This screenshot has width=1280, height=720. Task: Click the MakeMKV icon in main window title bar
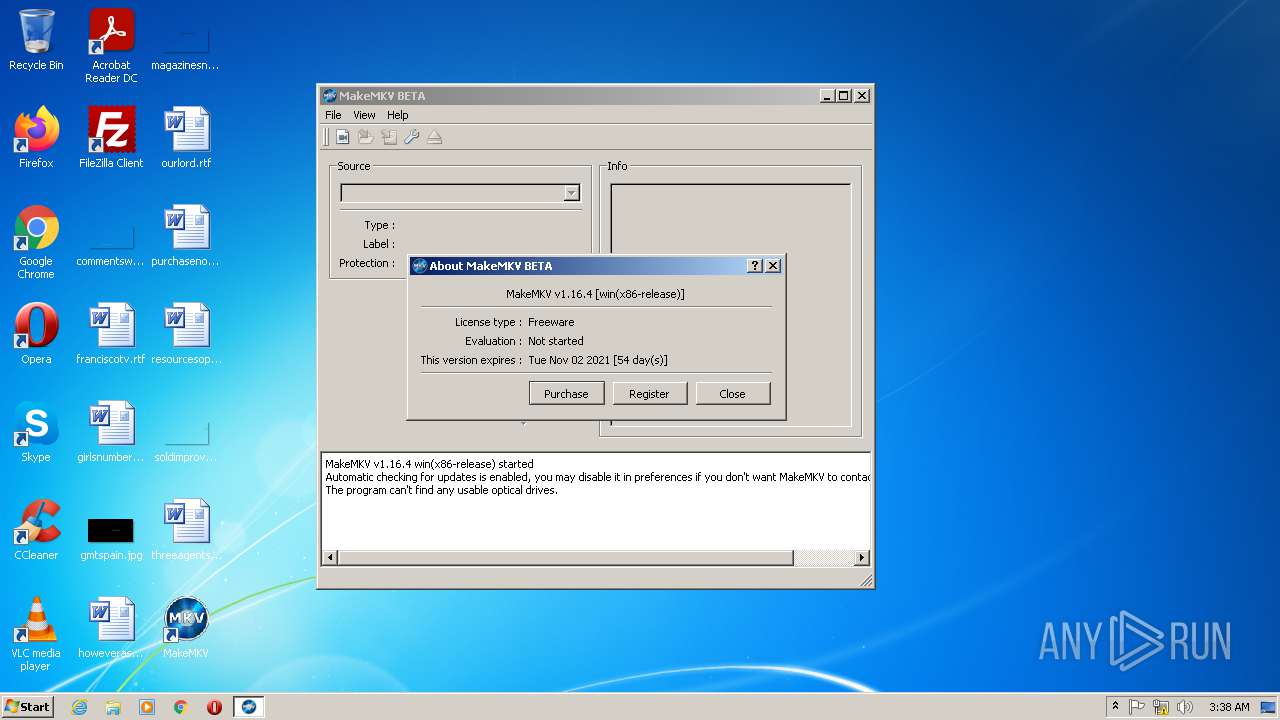pyautogui.click(x=329, y=96)
